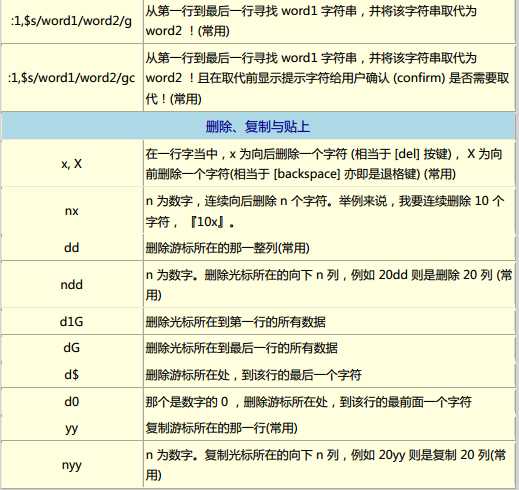
Task: Select the 'x, X' command cell
Action: tap(71, 164)
